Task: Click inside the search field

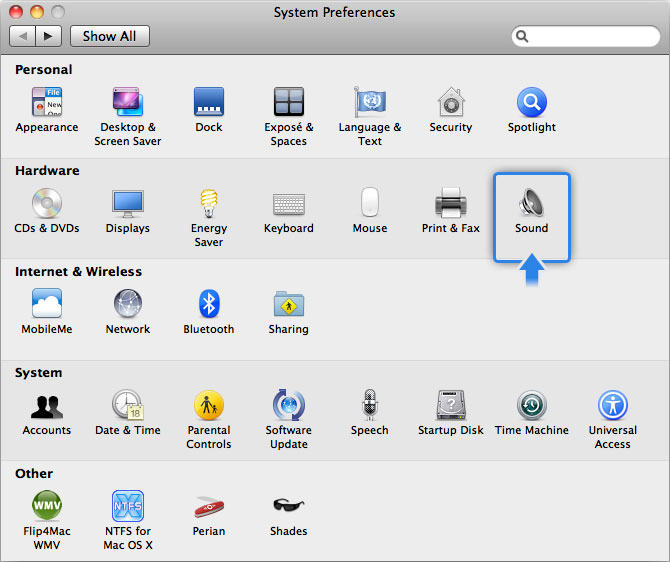Action: click(586, 36)
